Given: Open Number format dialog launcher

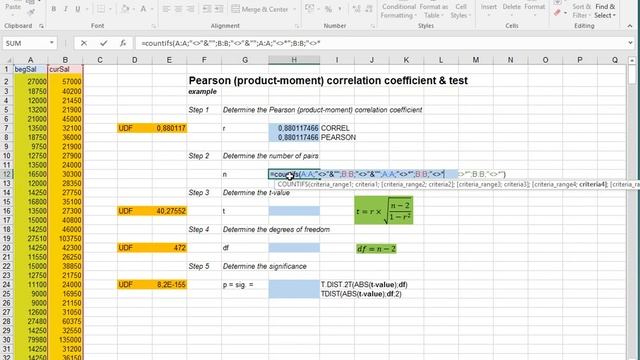Looking at the screenshot, I should [373, 26].
